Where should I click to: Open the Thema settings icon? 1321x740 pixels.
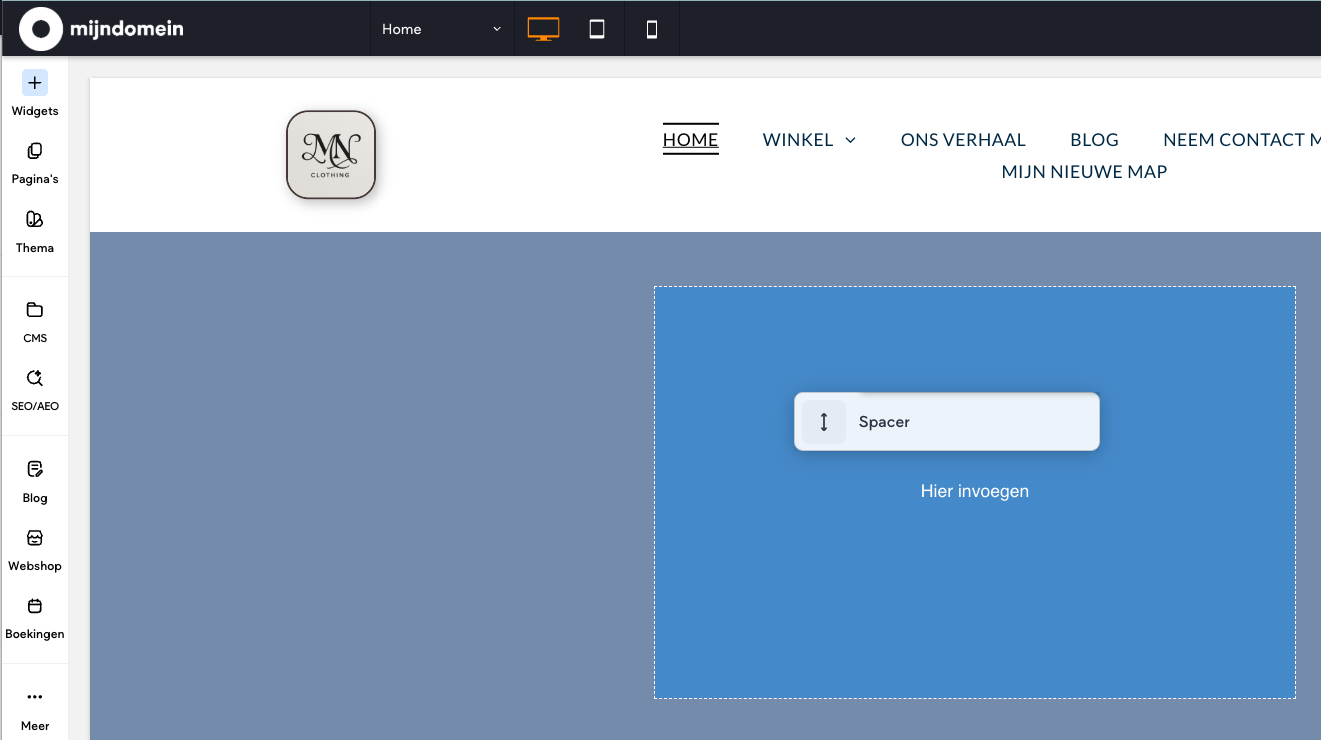(35, 220)
